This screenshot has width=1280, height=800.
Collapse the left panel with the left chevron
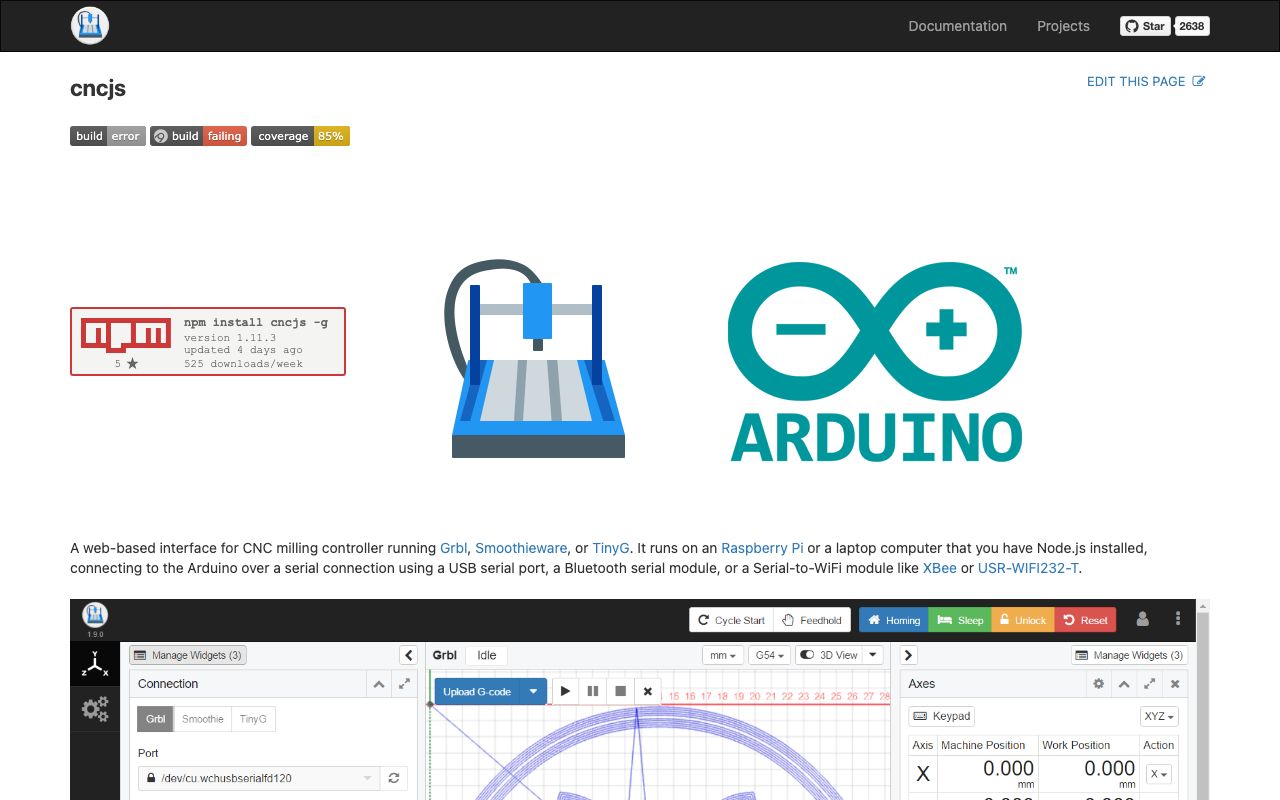point(408,655)
